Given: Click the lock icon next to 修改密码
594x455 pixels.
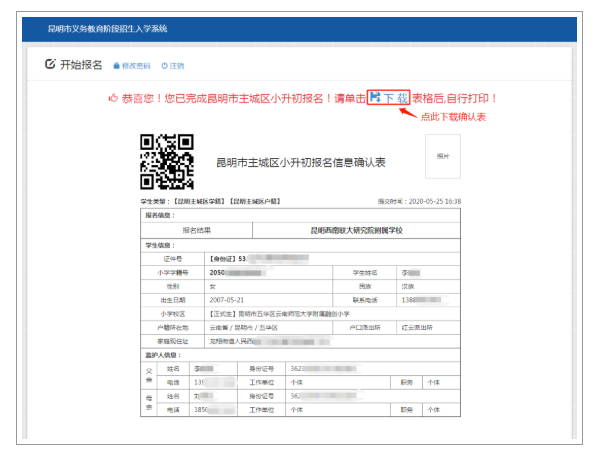Looking at the screenshot, I should (117, 66).
